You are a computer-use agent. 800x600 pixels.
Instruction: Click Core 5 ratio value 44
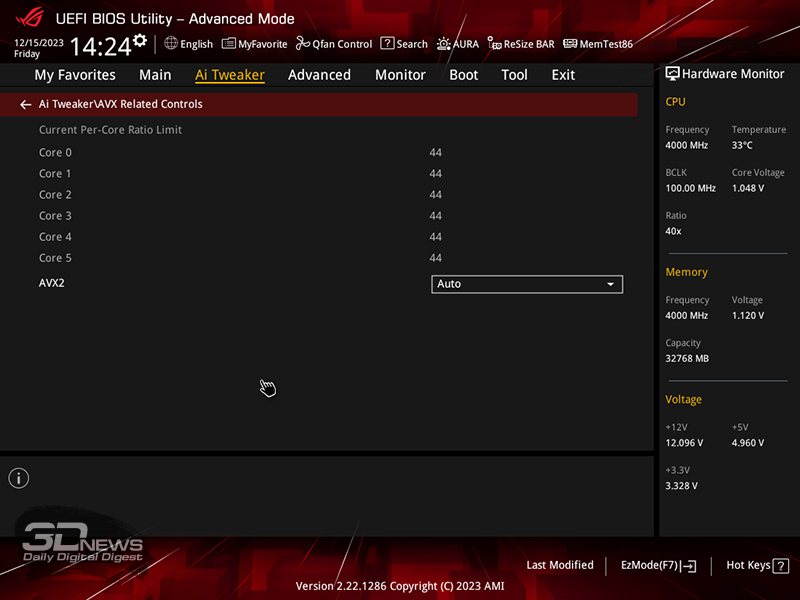coord(435,258)
